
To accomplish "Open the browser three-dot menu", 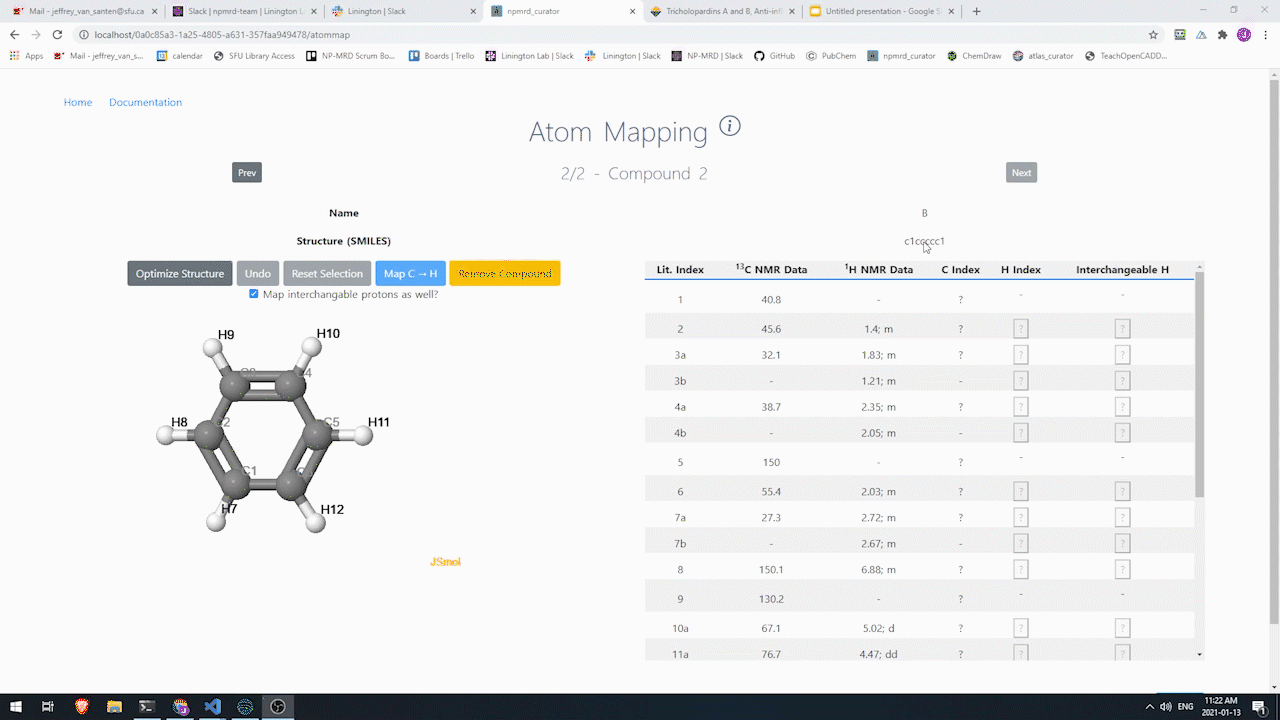I will coord(1264,34).
